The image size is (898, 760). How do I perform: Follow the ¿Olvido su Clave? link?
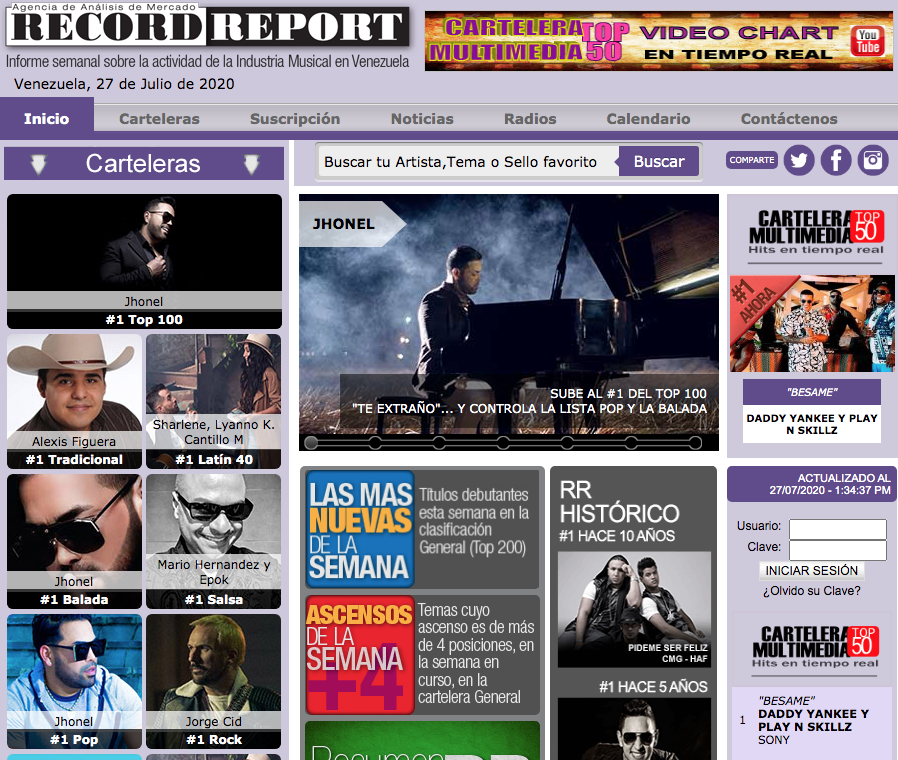pyautogui.click(x=811, y=590)
